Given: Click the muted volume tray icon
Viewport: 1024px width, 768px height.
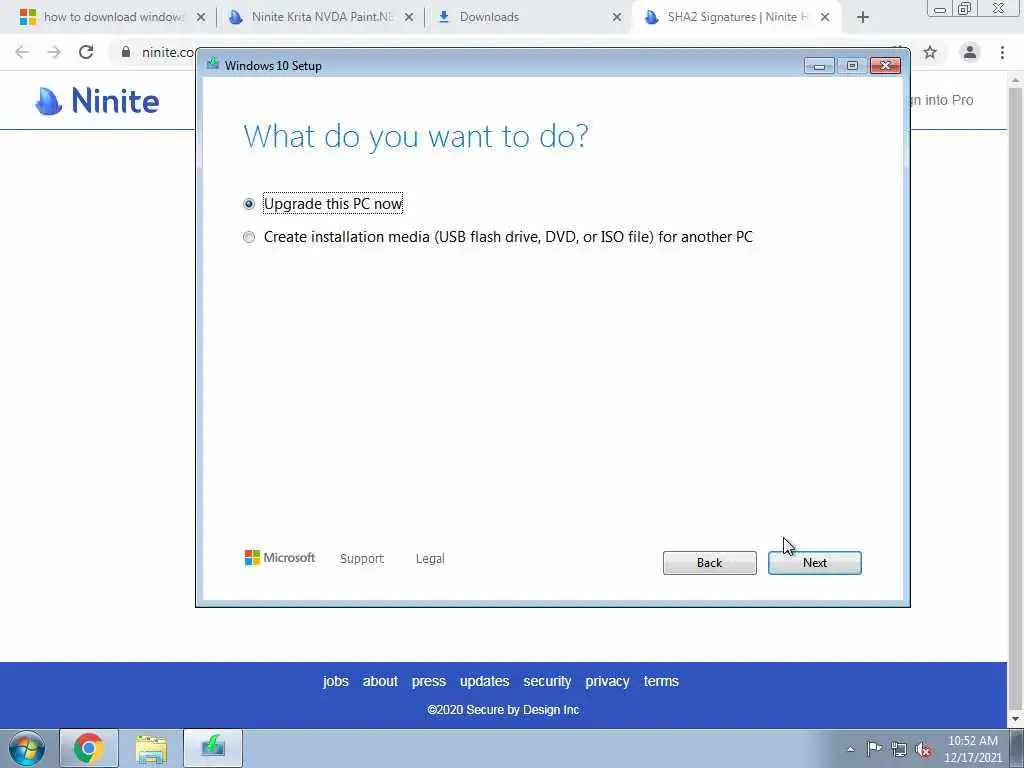Looking at the screenshot, I should pyautogui.click(x=923, y=749).
